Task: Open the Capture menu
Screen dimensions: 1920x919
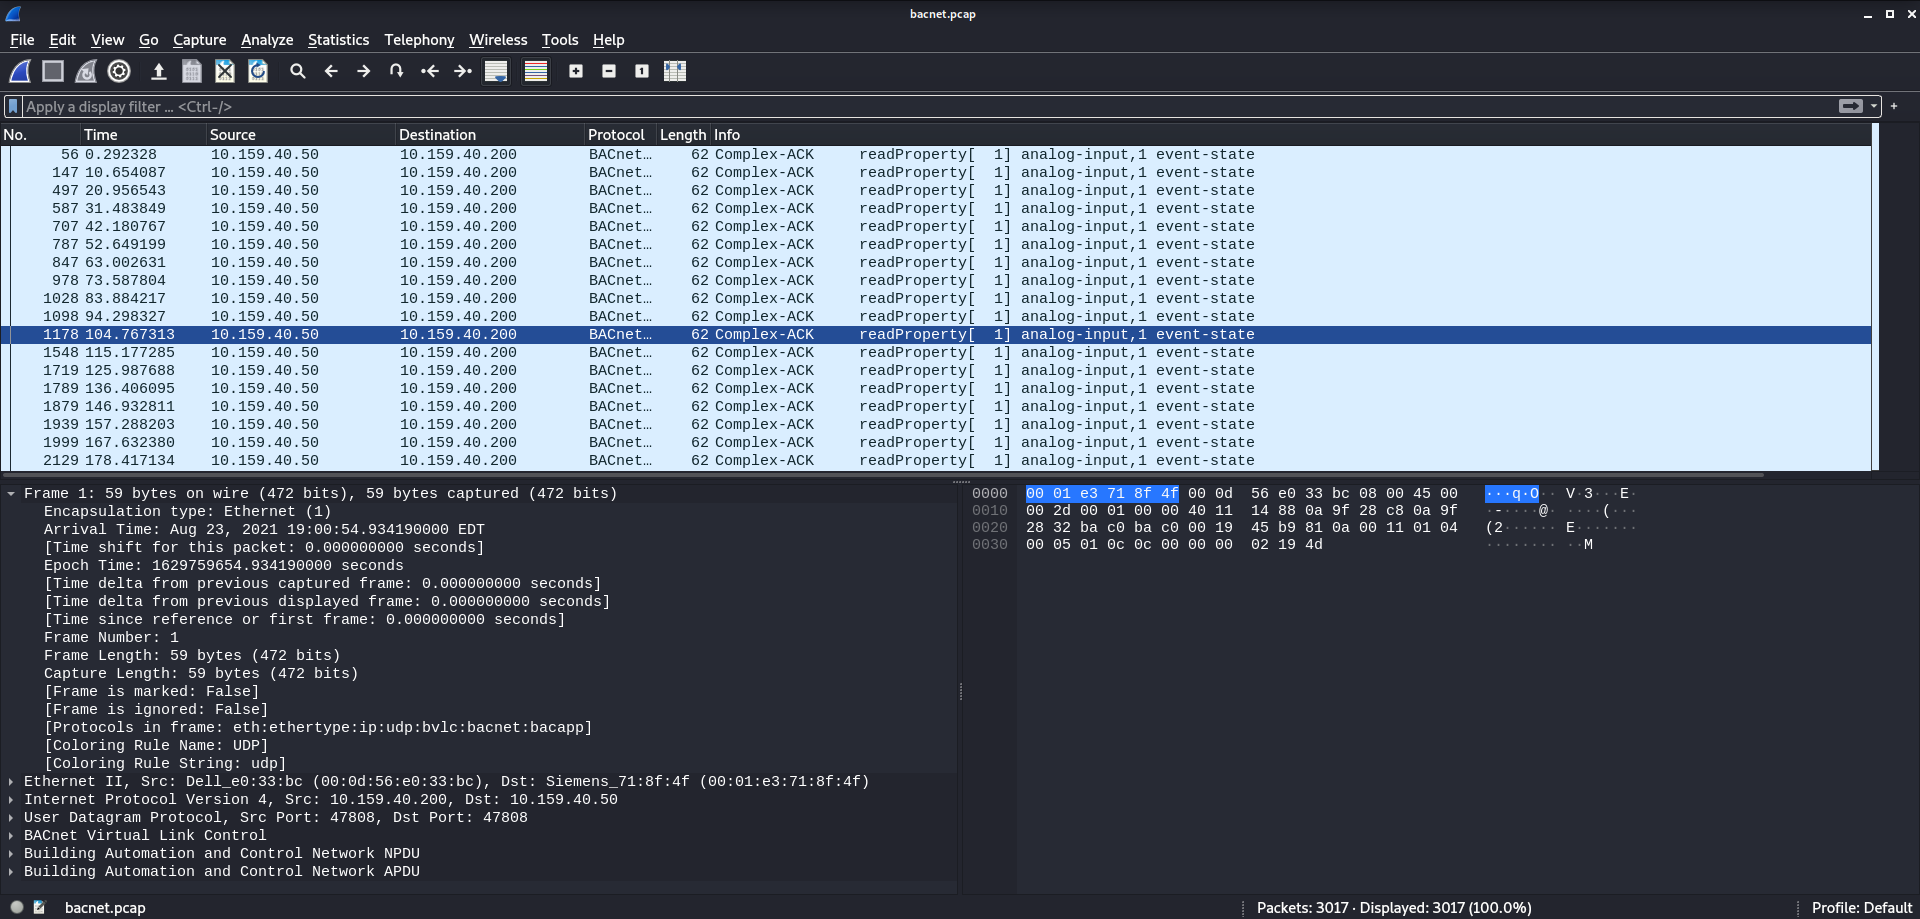Action: 199,40
